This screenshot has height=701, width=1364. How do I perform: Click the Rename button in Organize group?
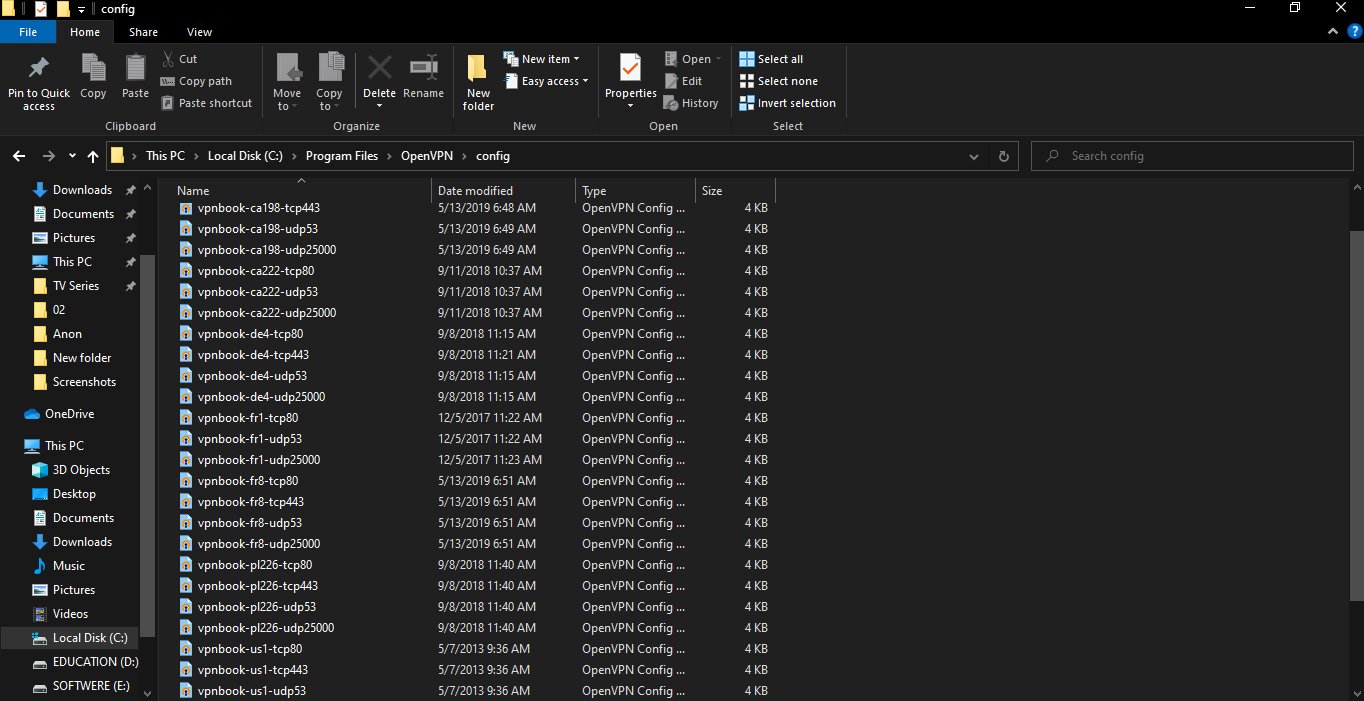coord(423,78)
